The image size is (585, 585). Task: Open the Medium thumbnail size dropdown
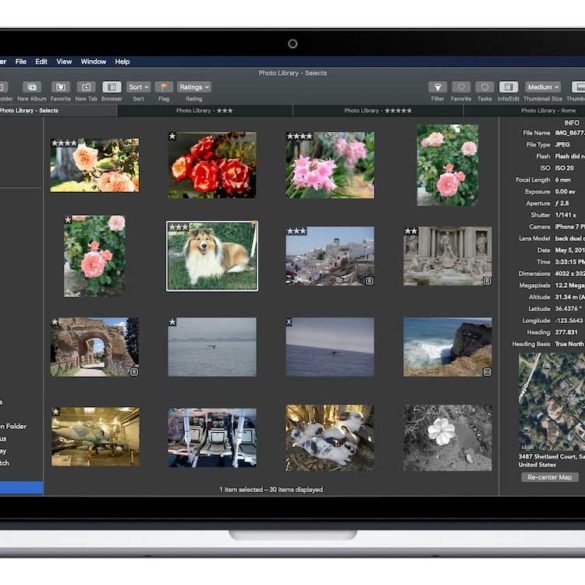click(543, 87)
